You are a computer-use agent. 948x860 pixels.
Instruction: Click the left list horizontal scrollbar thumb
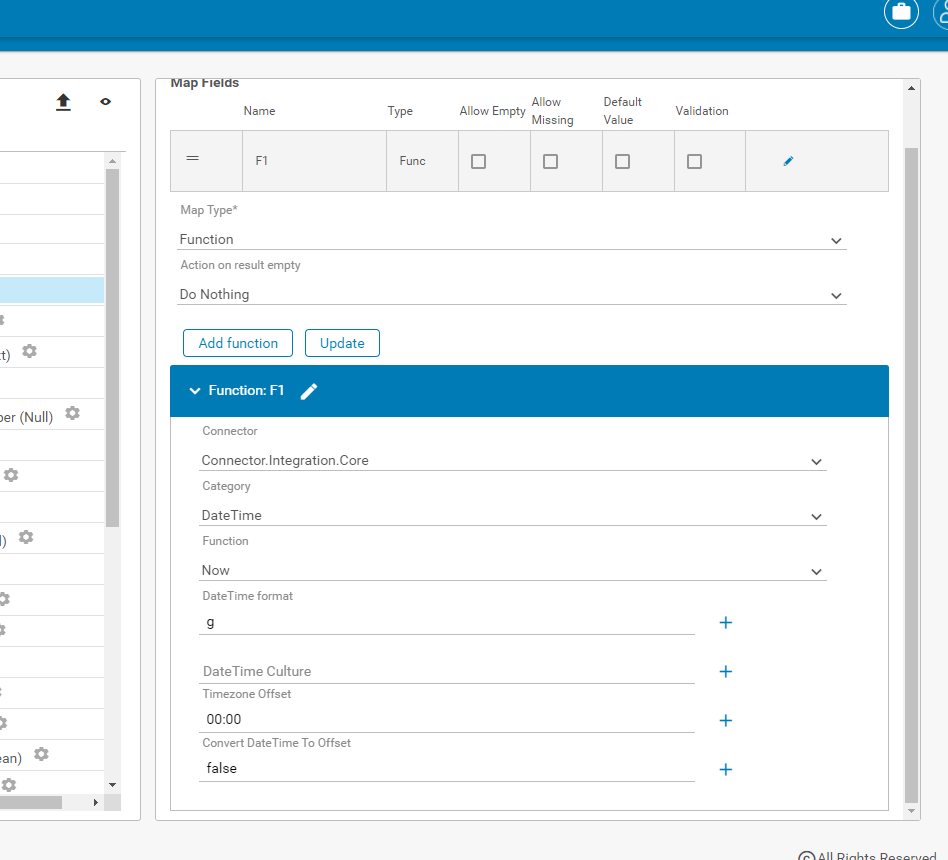(x=30, y=803)
